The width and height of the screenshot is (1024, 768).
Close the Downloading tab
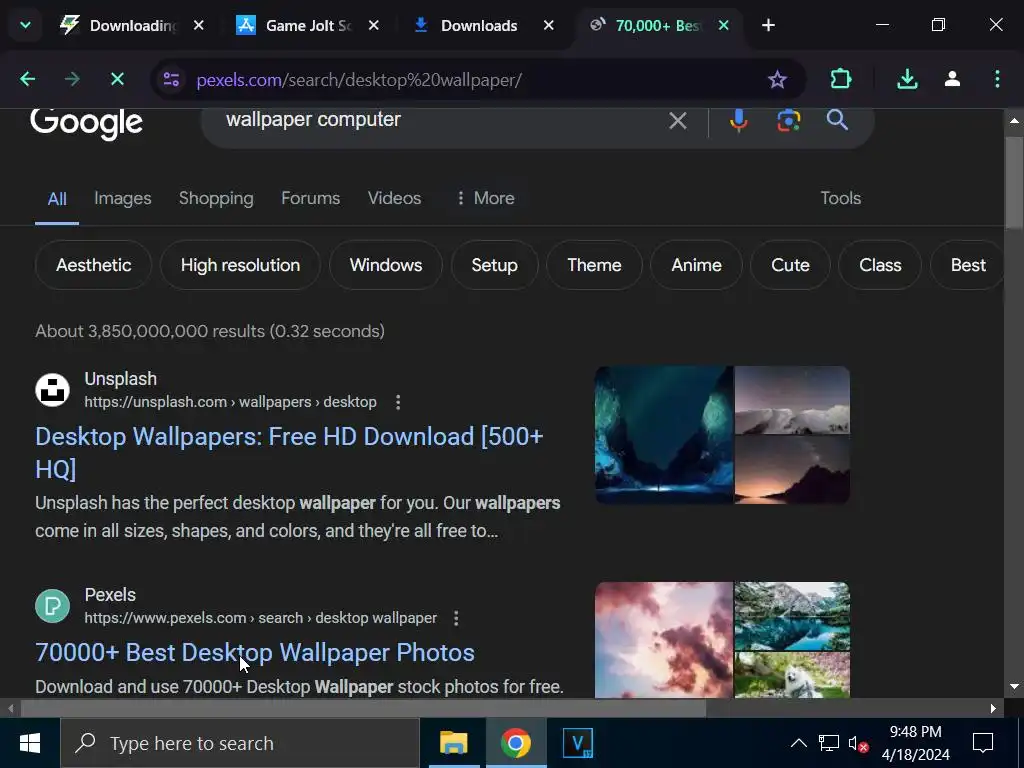pyautogui.click(x=199, y=25)
